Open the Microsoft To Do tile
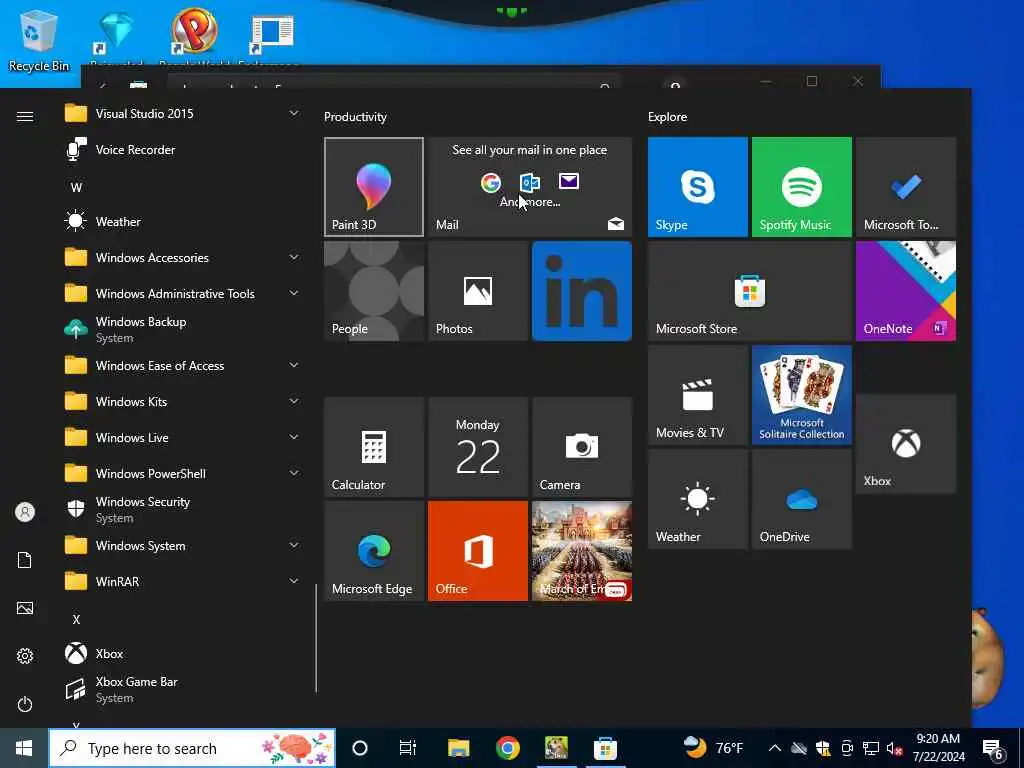Screen dimensions: 1024x768 [x=906, y=187]
